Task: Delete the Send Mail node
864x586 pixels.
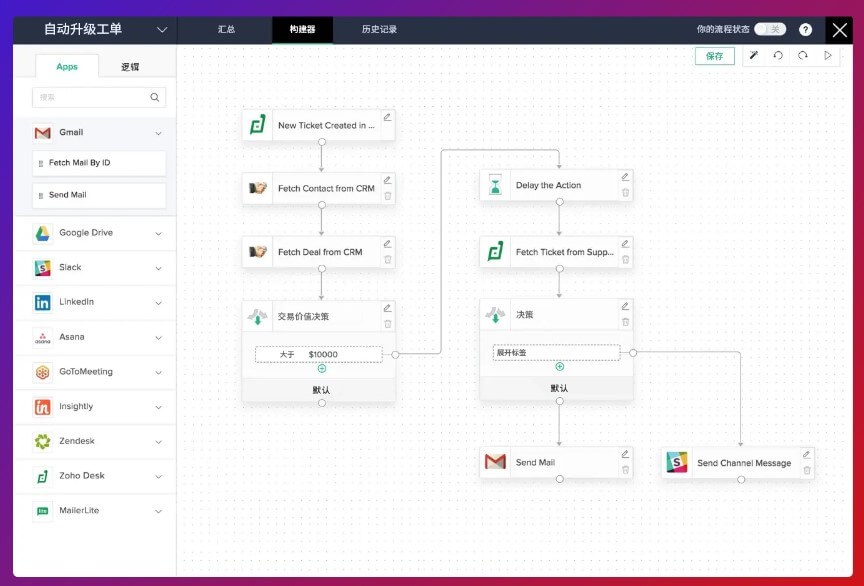Action: click(x=625, y=470)
